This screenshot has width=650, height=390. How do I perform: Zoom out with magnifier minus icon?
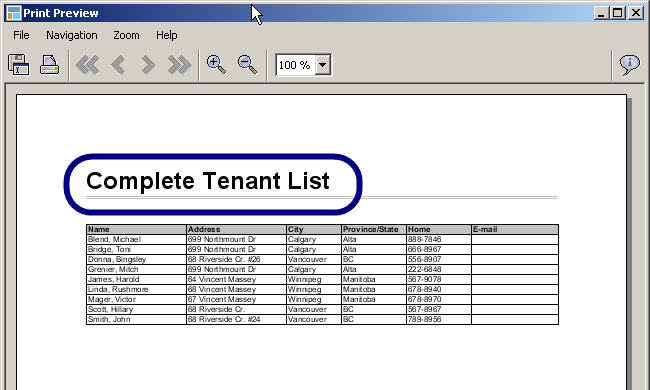pyautogui.click(x=247, y=65)
